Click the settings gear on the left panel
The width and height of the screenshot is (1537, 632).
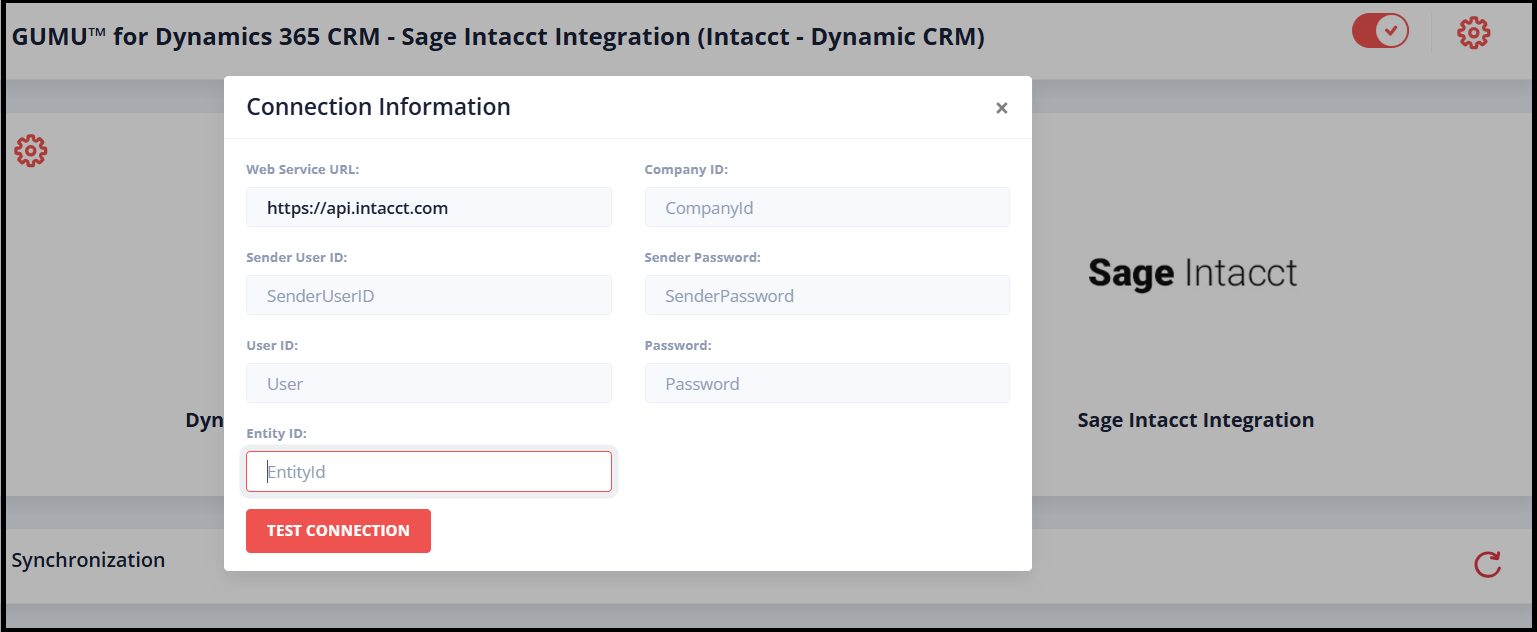point(30,150)
